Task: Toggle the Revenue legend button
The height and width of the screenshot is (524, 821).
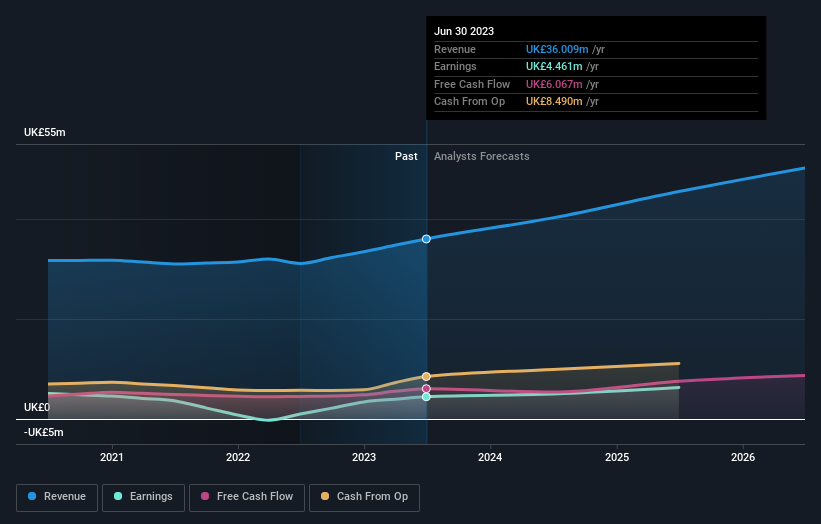Action: point(57,497)
